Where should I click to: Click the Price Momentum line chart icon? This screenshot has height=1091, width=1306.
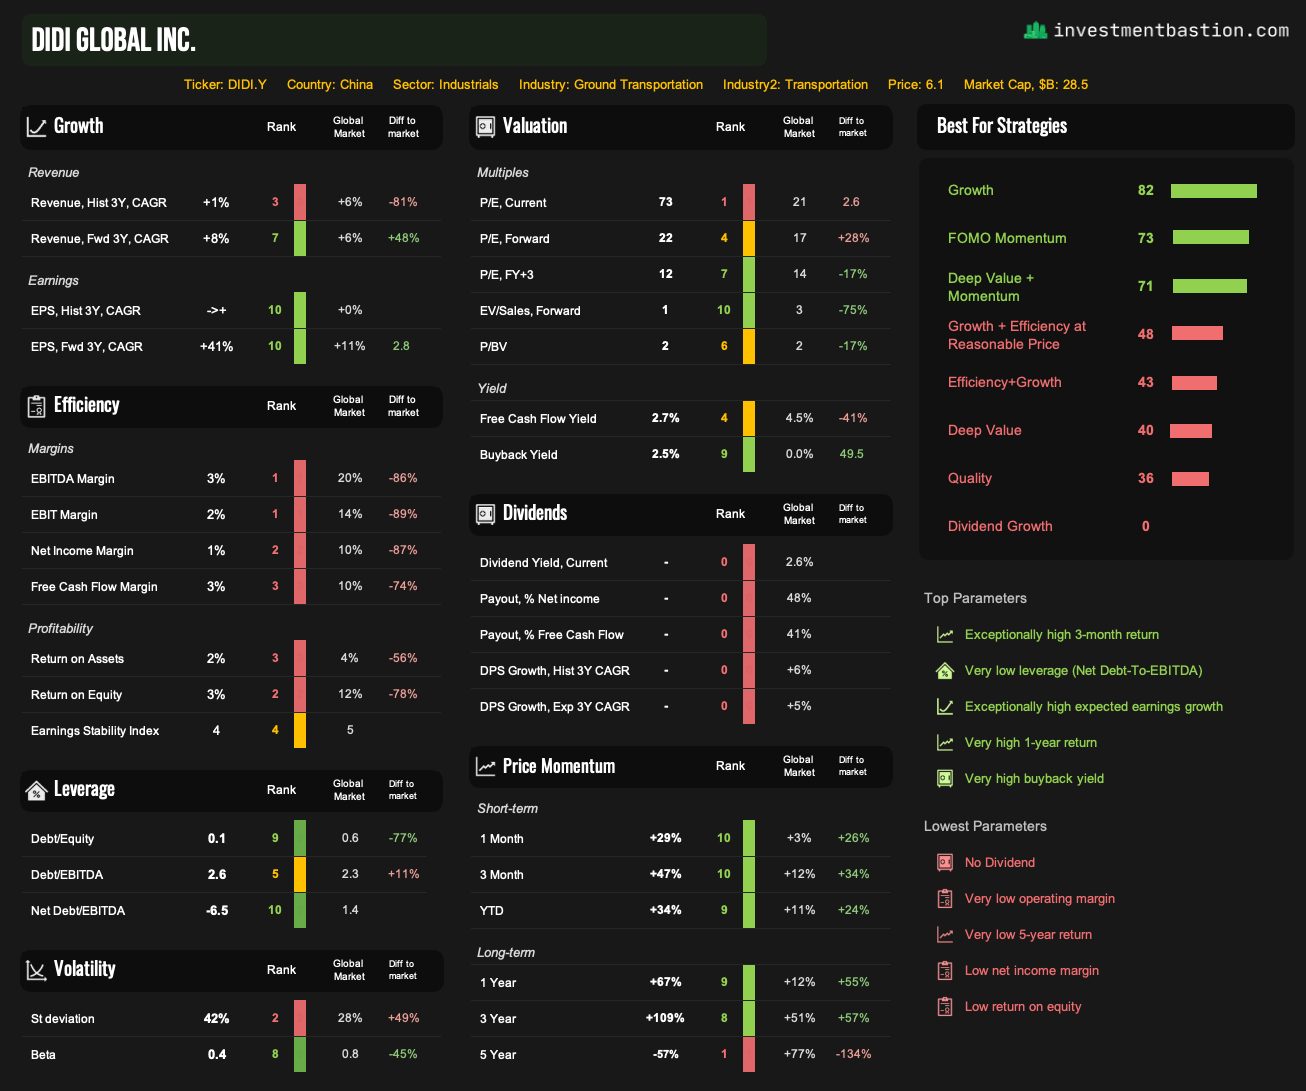click(x=485, y=767)
